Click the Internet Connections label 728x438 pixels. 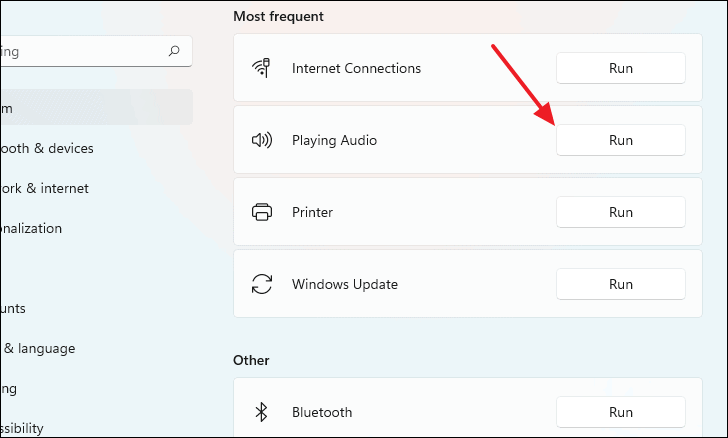(356, 68)
